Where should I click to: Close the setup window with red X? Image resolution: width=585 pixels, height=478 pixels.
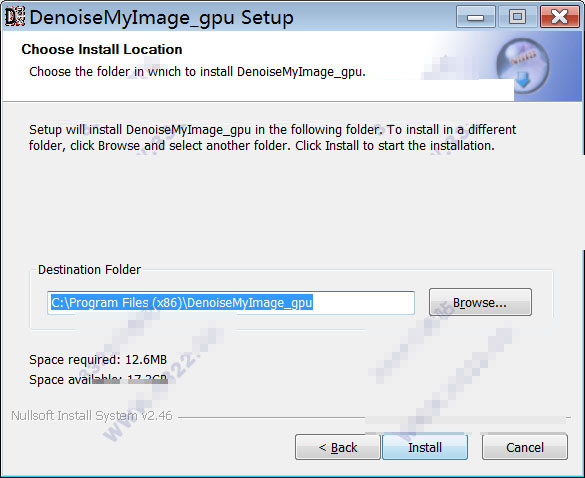click(560, 17)
